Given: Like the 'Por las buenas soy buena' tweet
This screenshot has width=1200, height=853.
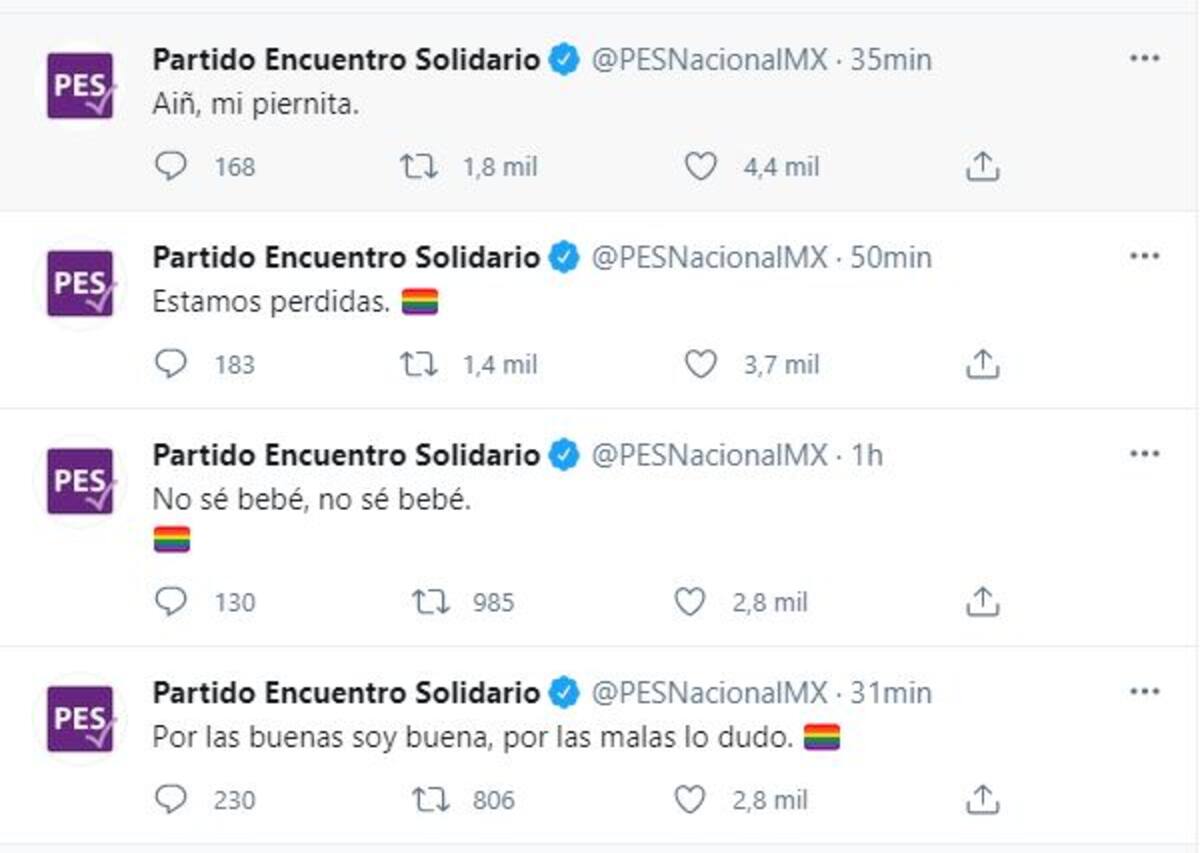Looking at the screenshot, I should (689, 799).
